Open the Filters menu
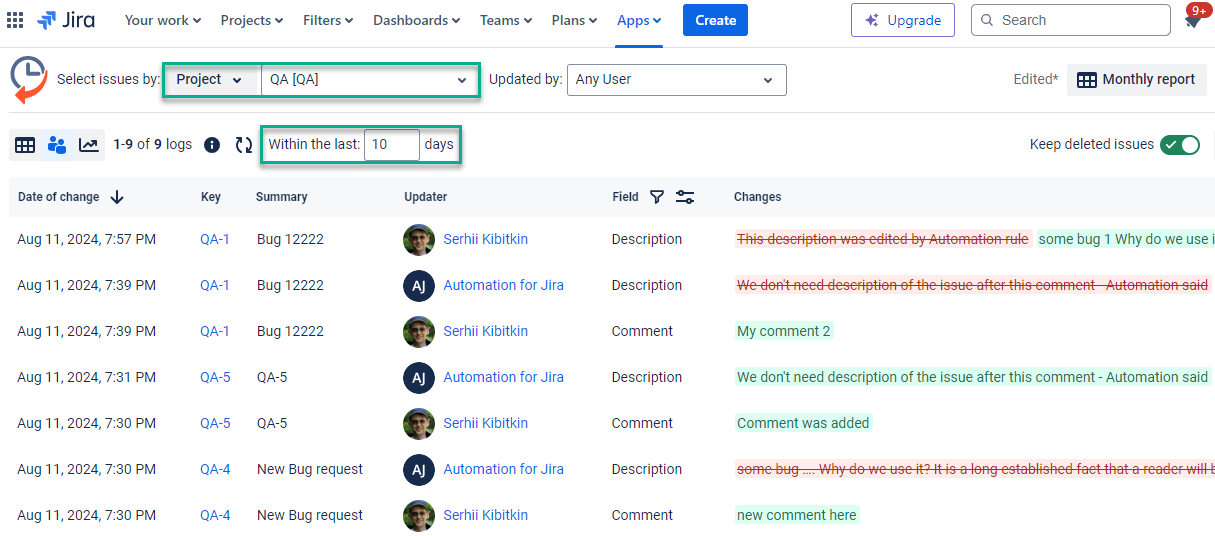The height and width of the screenshot is (536, 1215). pos(328,20)
